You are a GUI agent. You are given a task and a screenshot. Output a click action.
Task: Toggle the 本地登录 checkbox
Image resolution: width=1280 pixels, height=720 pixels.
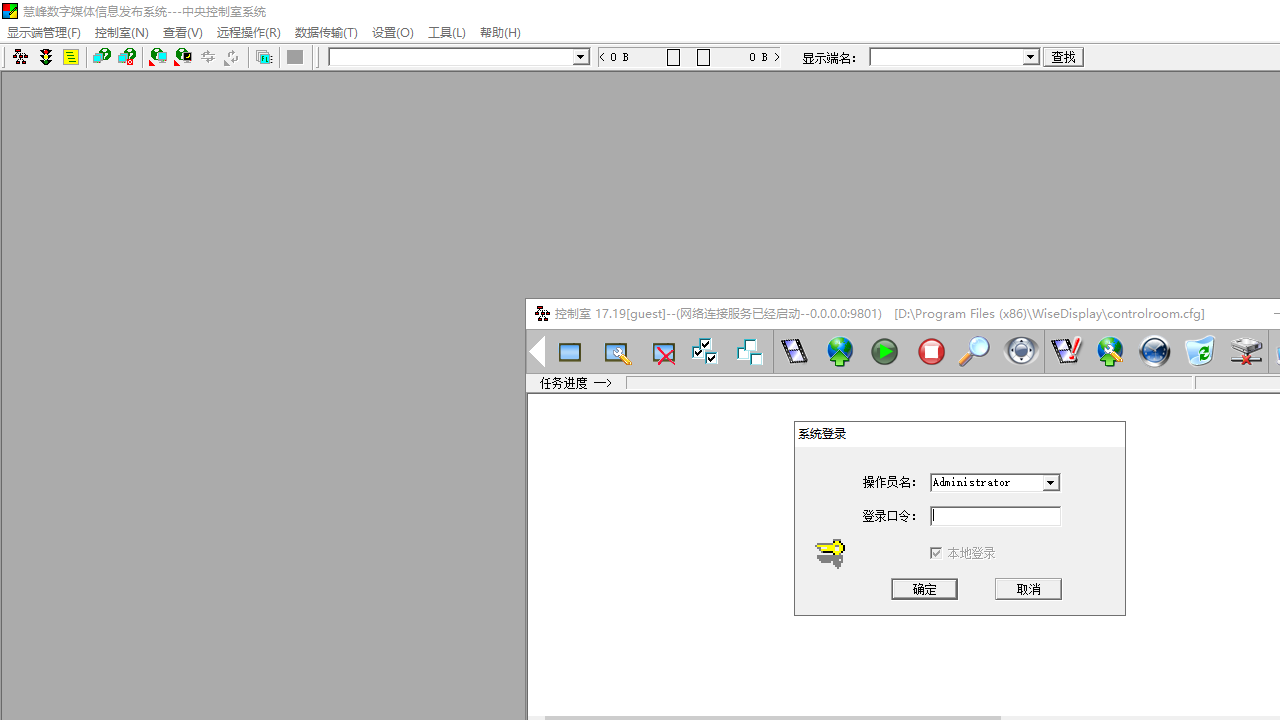[x=936, y=553]
